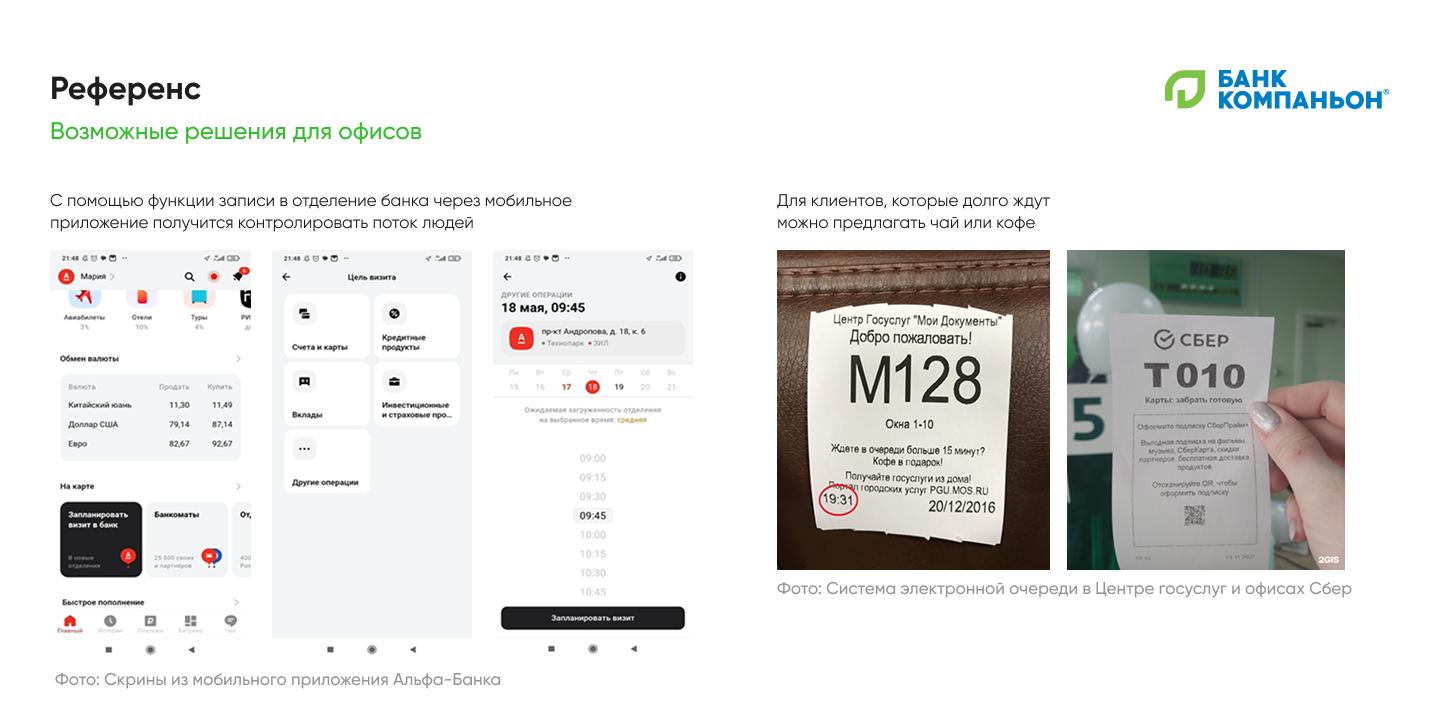Expand the Быстрое пополнение section chevron
1440x720 pixels.
pos(237,602)
